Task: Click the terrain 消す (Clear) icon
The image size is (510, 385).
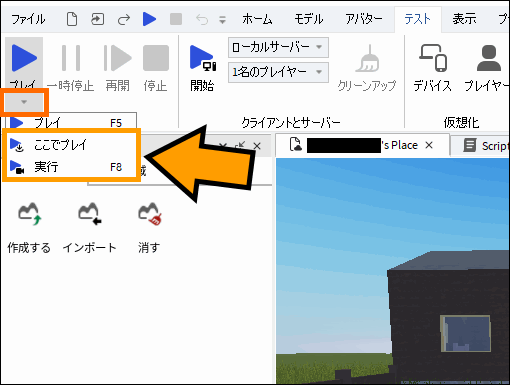Action: click(149, 214)
